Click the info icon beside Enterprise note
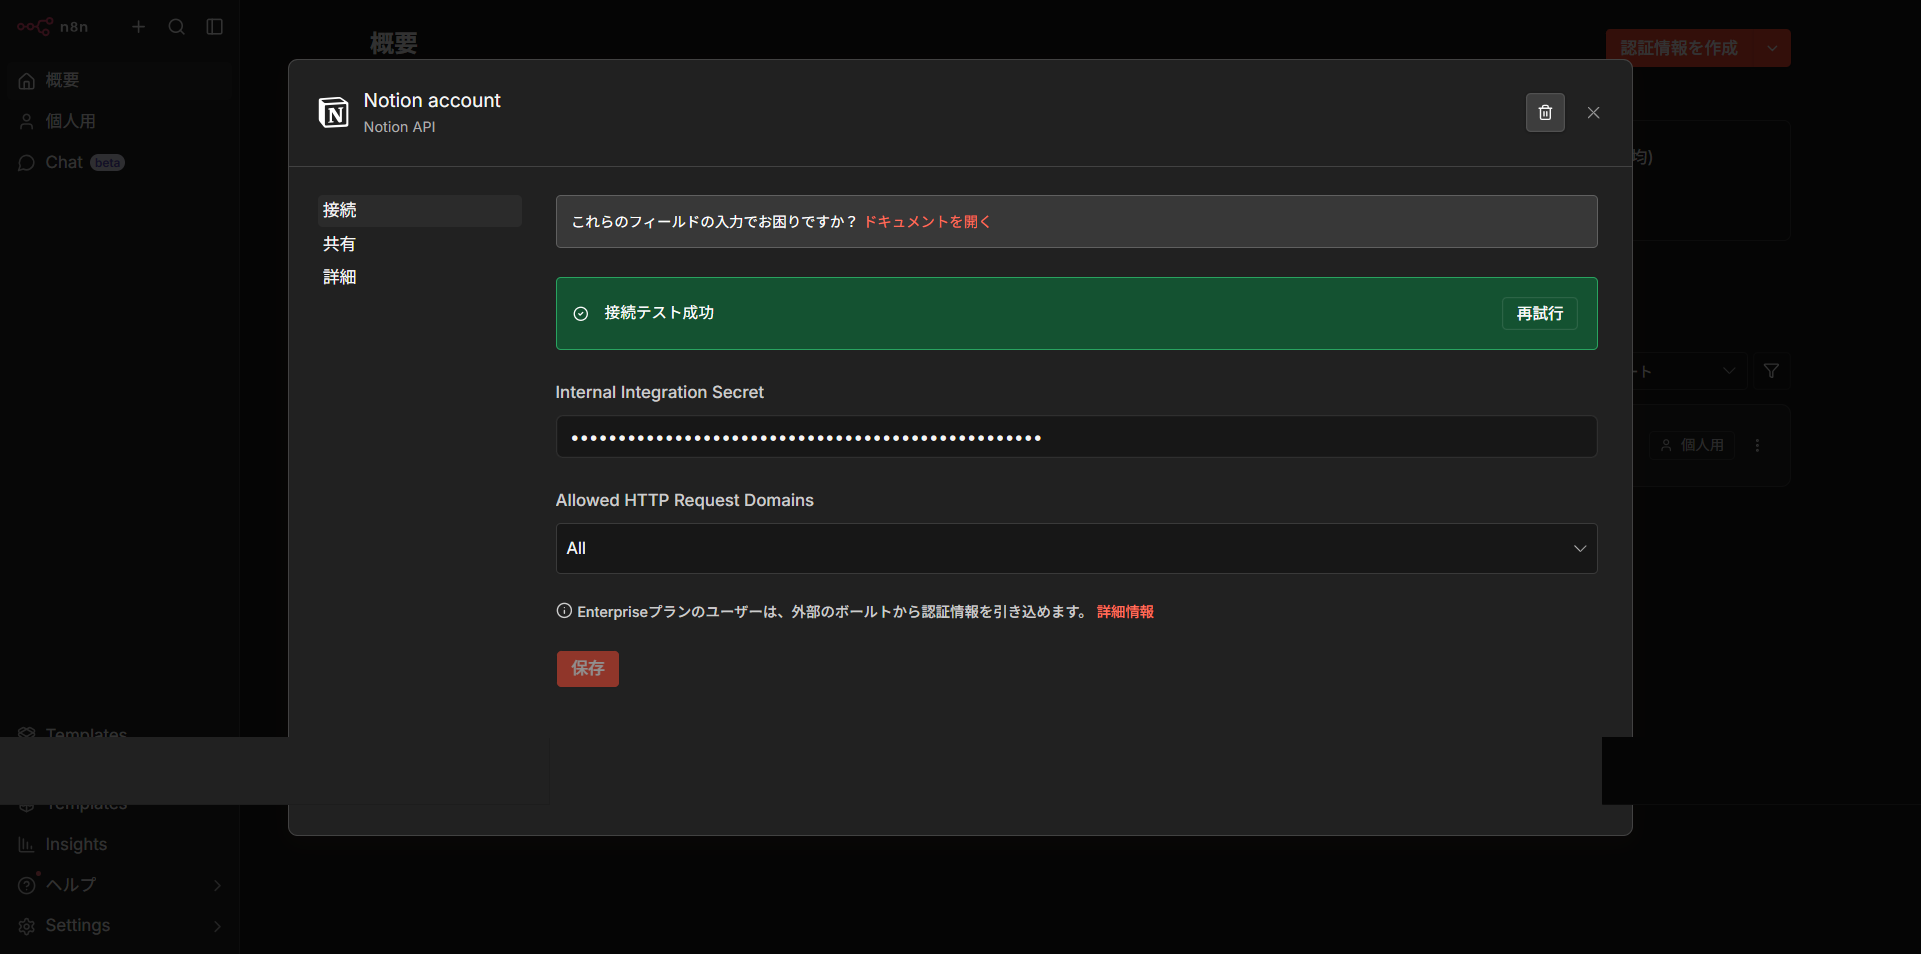Viewport: 1921px width, 954px height. pyautogui.click(x=564, y=611)
